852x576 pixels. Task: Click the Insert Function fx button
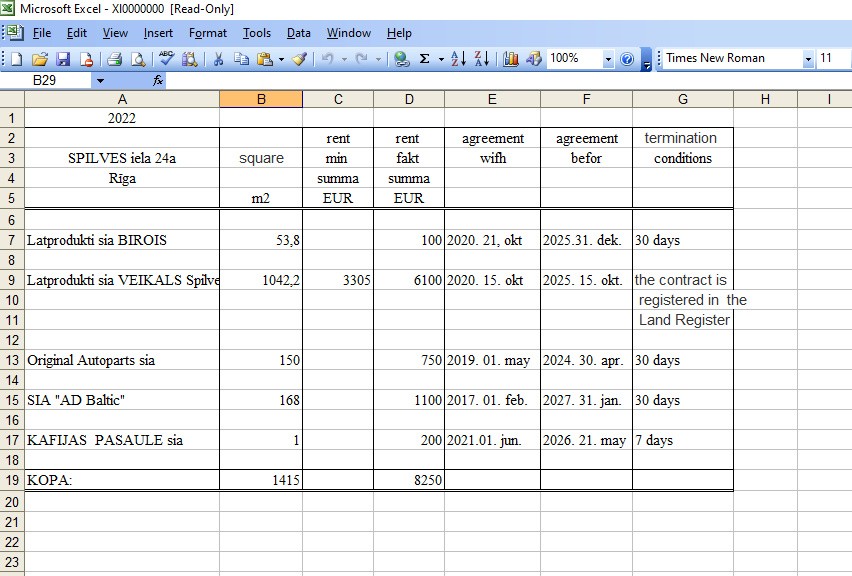click(158, 80)
